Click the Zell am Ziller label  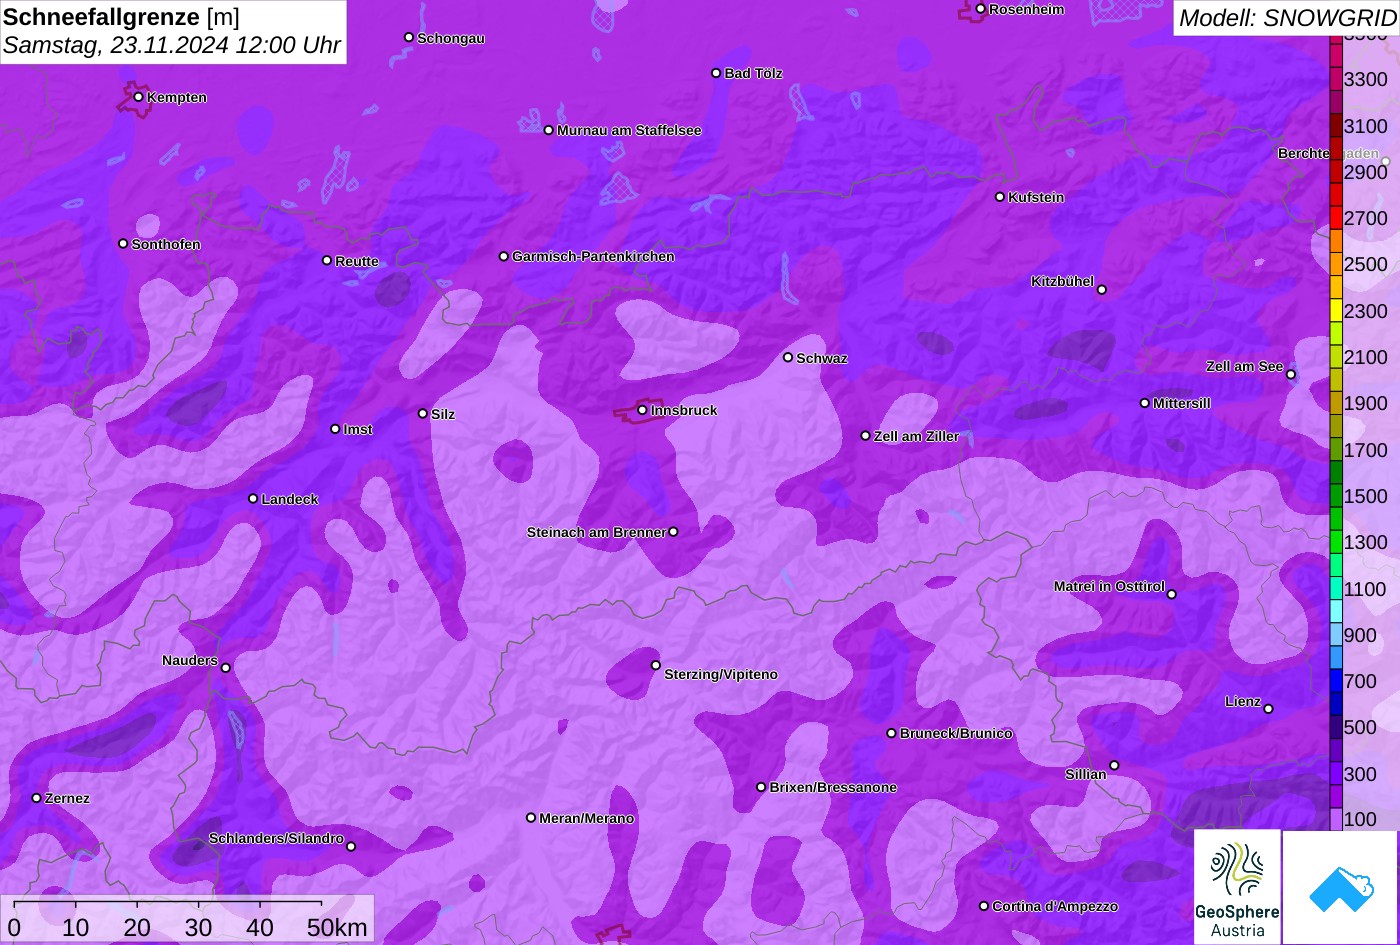[916, 436]
